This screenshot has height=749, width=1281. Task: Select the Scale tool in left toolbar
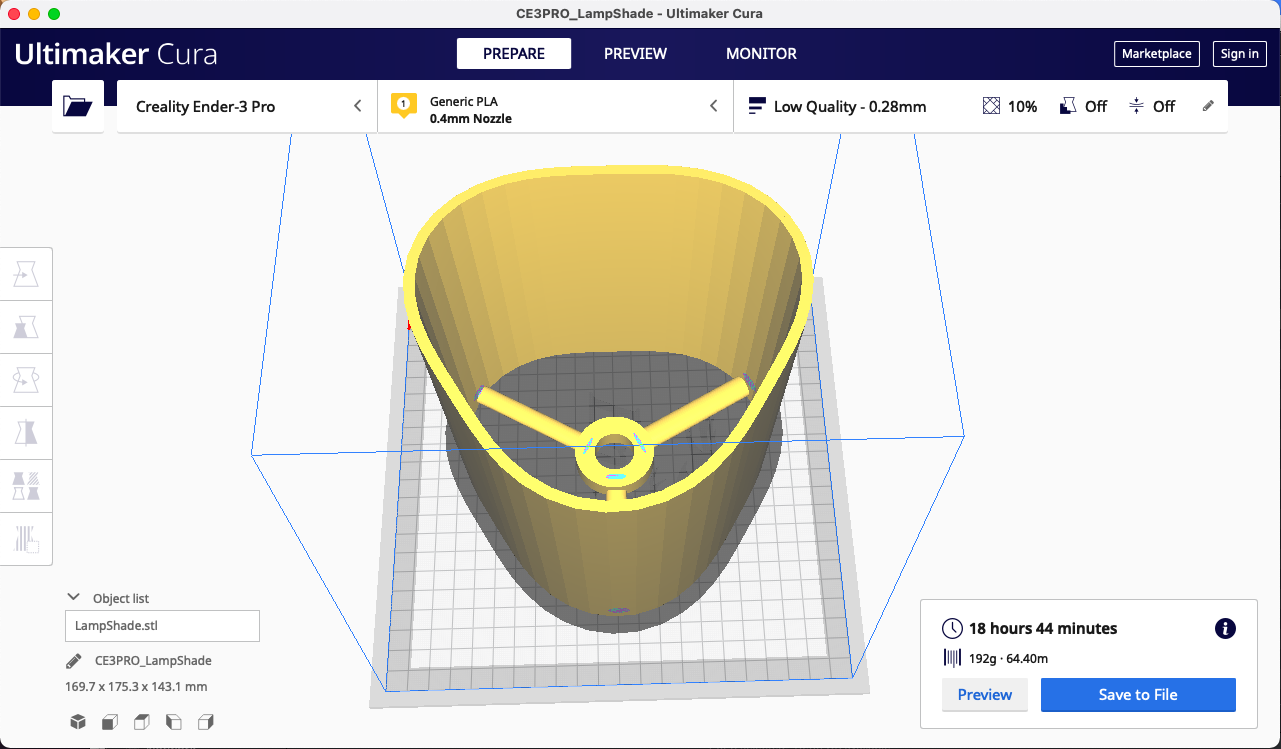(x=26, y=327)
